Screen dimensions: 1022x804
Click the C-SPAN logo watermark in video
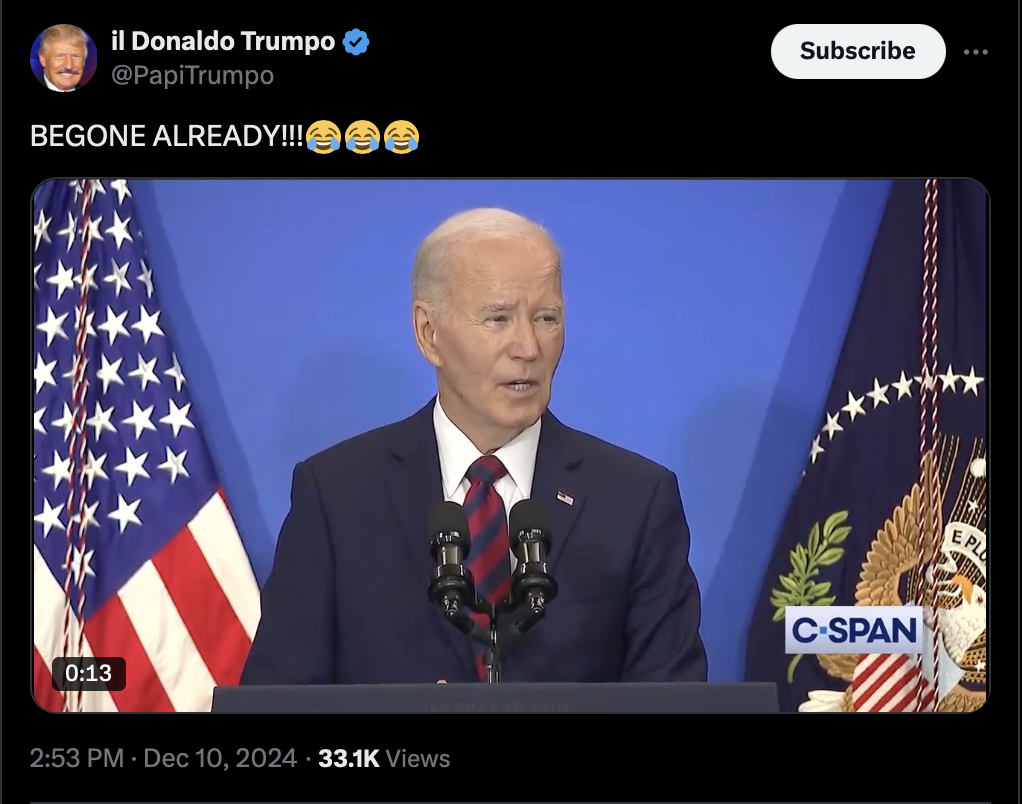coord(854,630)
